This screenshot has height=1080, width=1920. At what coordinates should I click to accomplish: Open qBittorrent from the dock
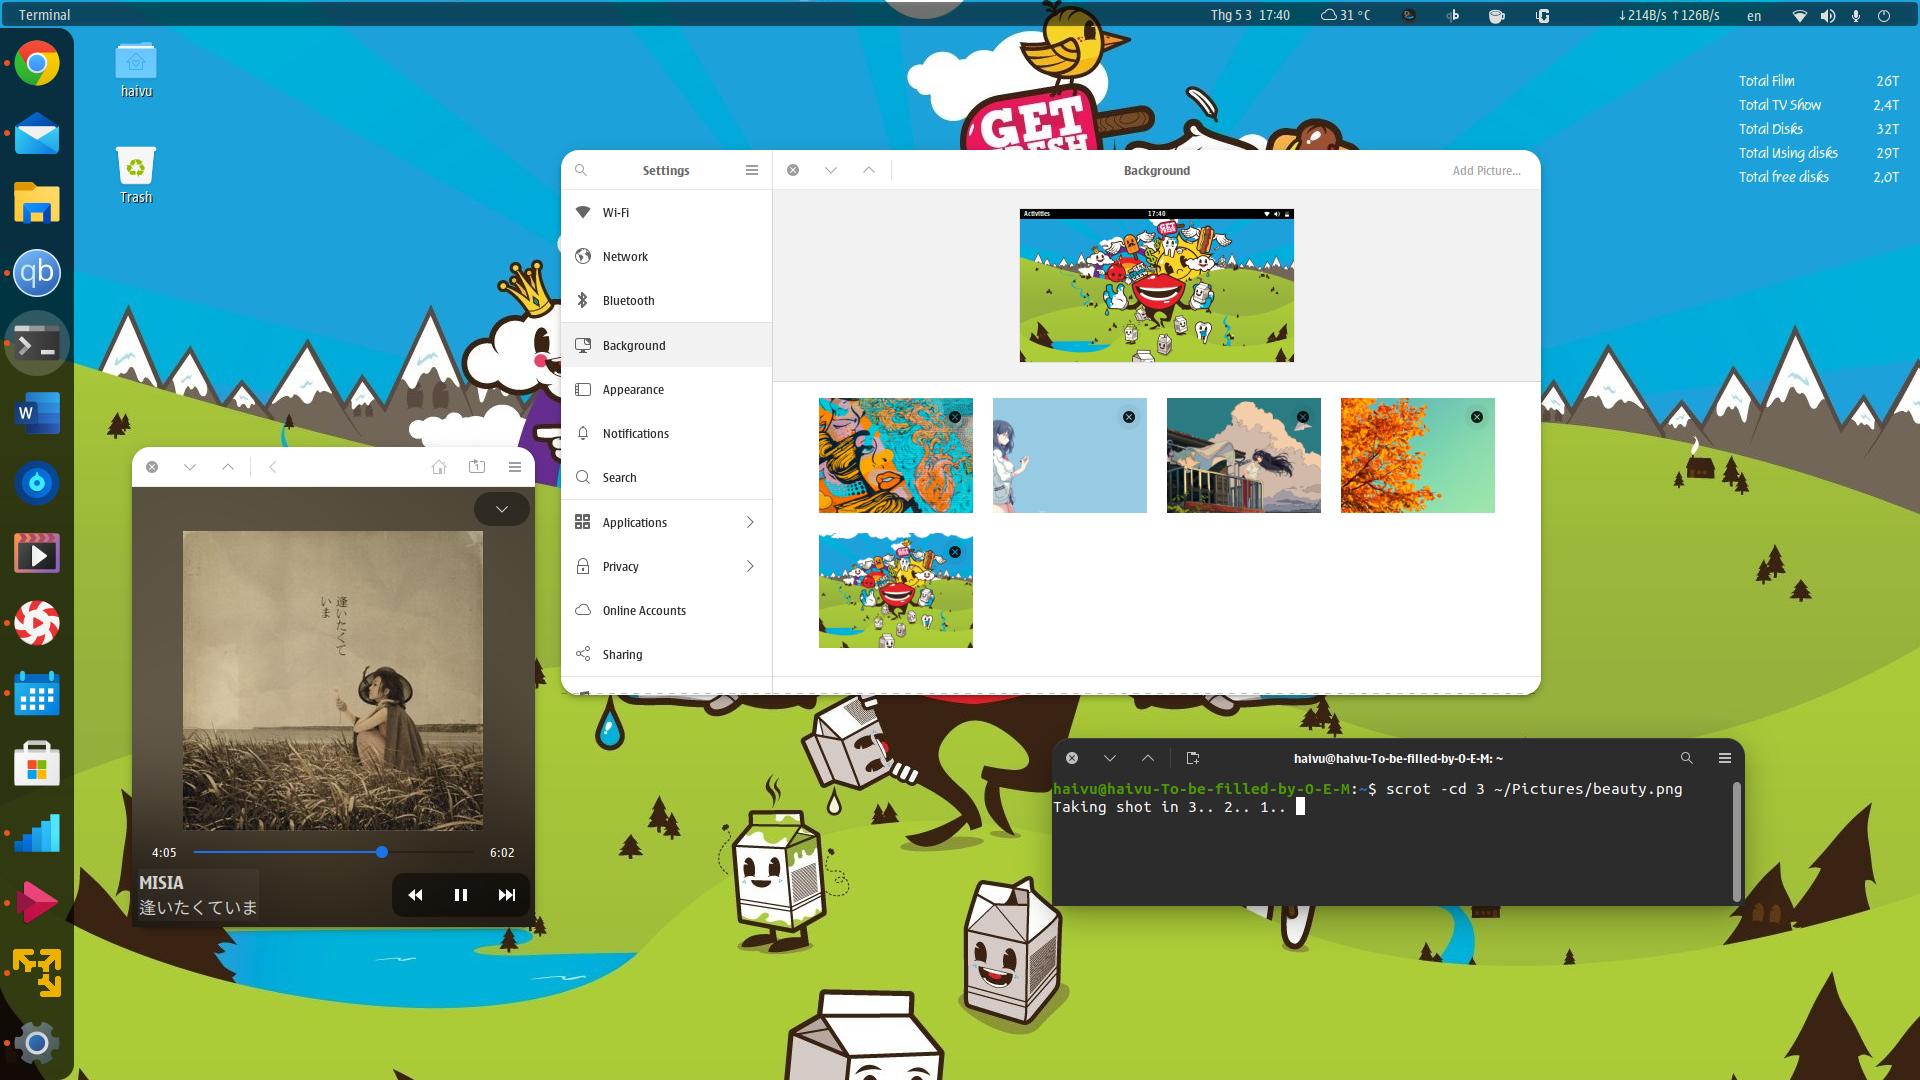coord(37,273)
